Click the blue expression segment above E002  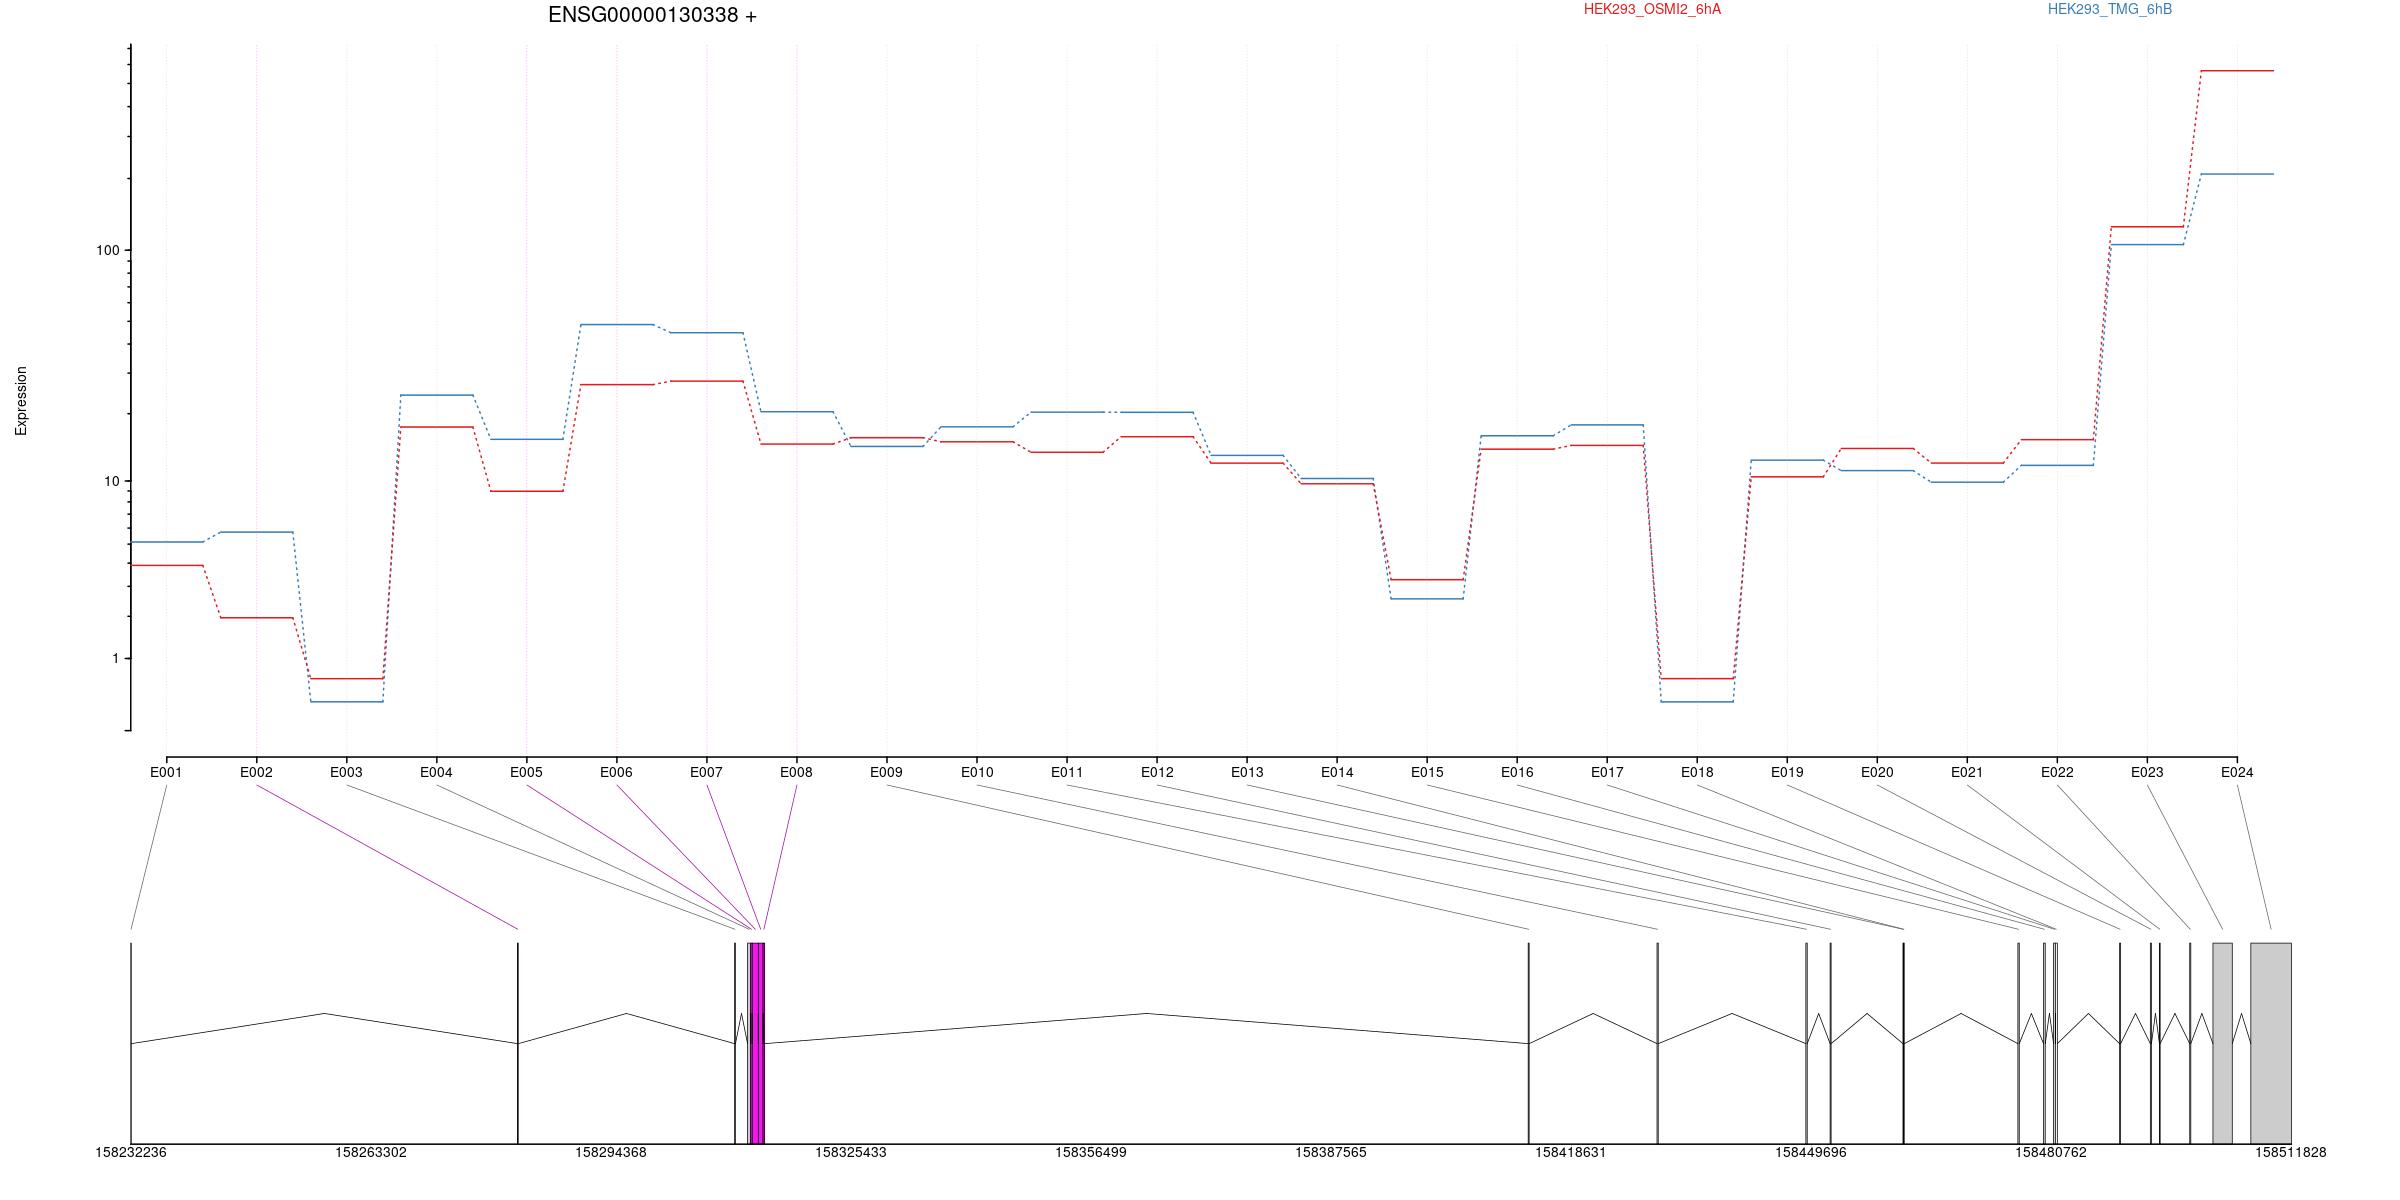pyautogui.click(x=256, y=532)
